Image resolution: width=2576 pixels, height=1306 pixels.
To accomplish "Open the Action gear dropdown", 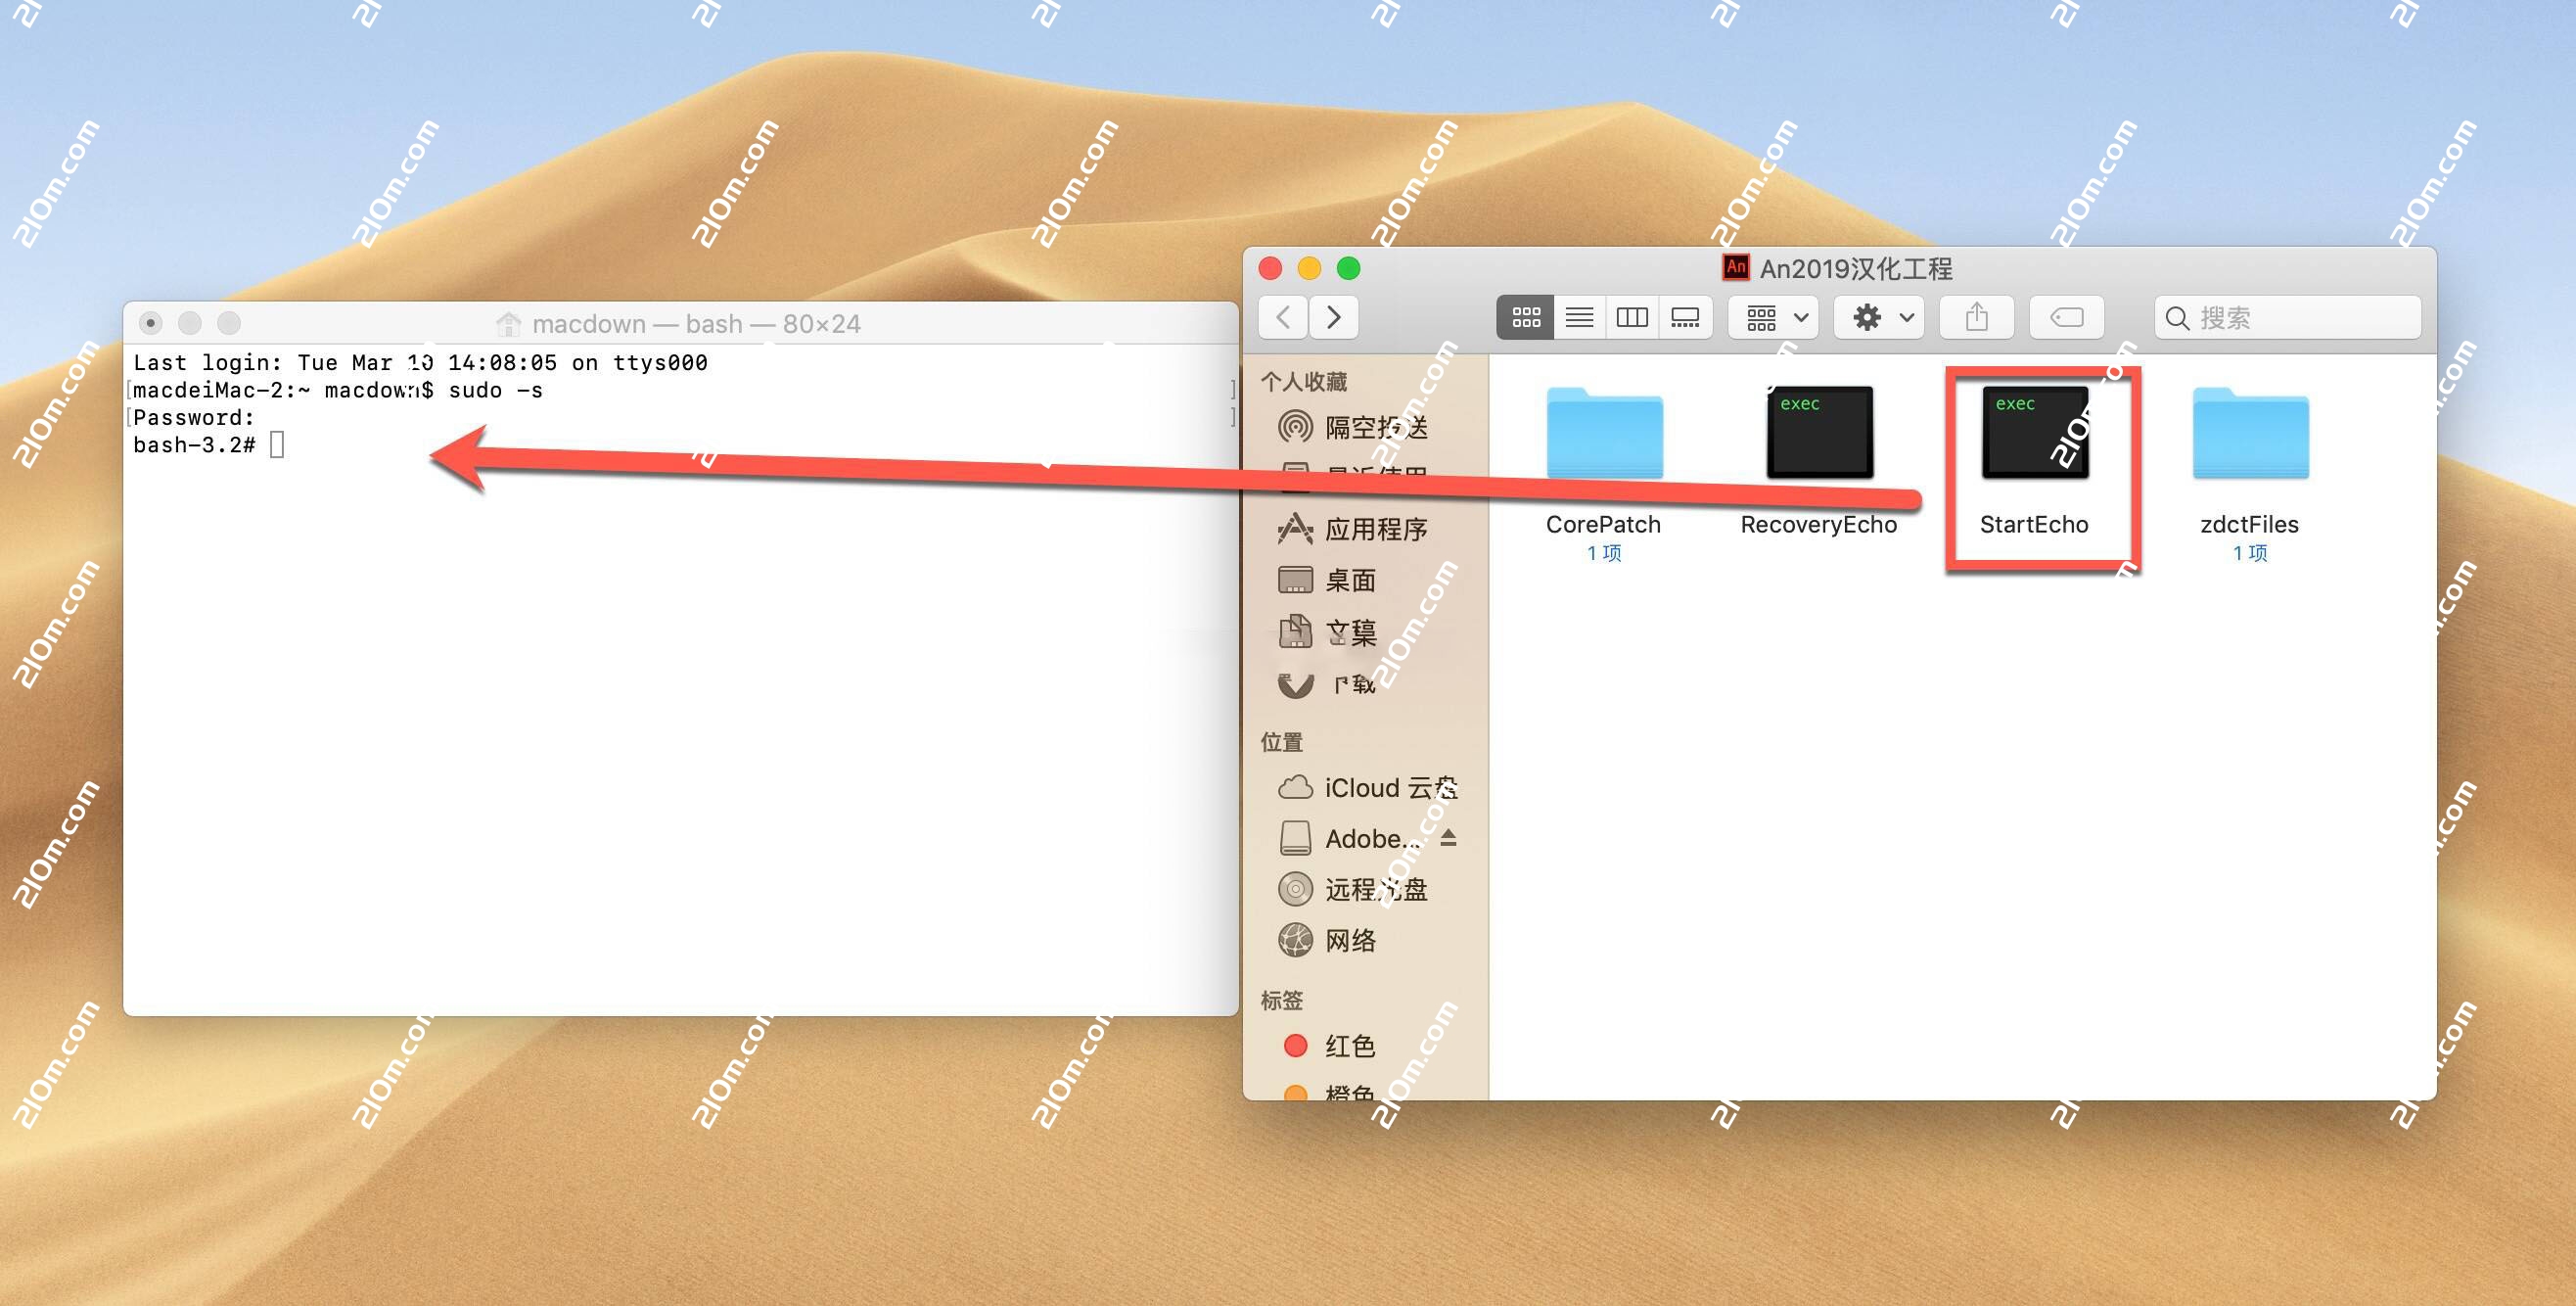I will [1878, 318].
